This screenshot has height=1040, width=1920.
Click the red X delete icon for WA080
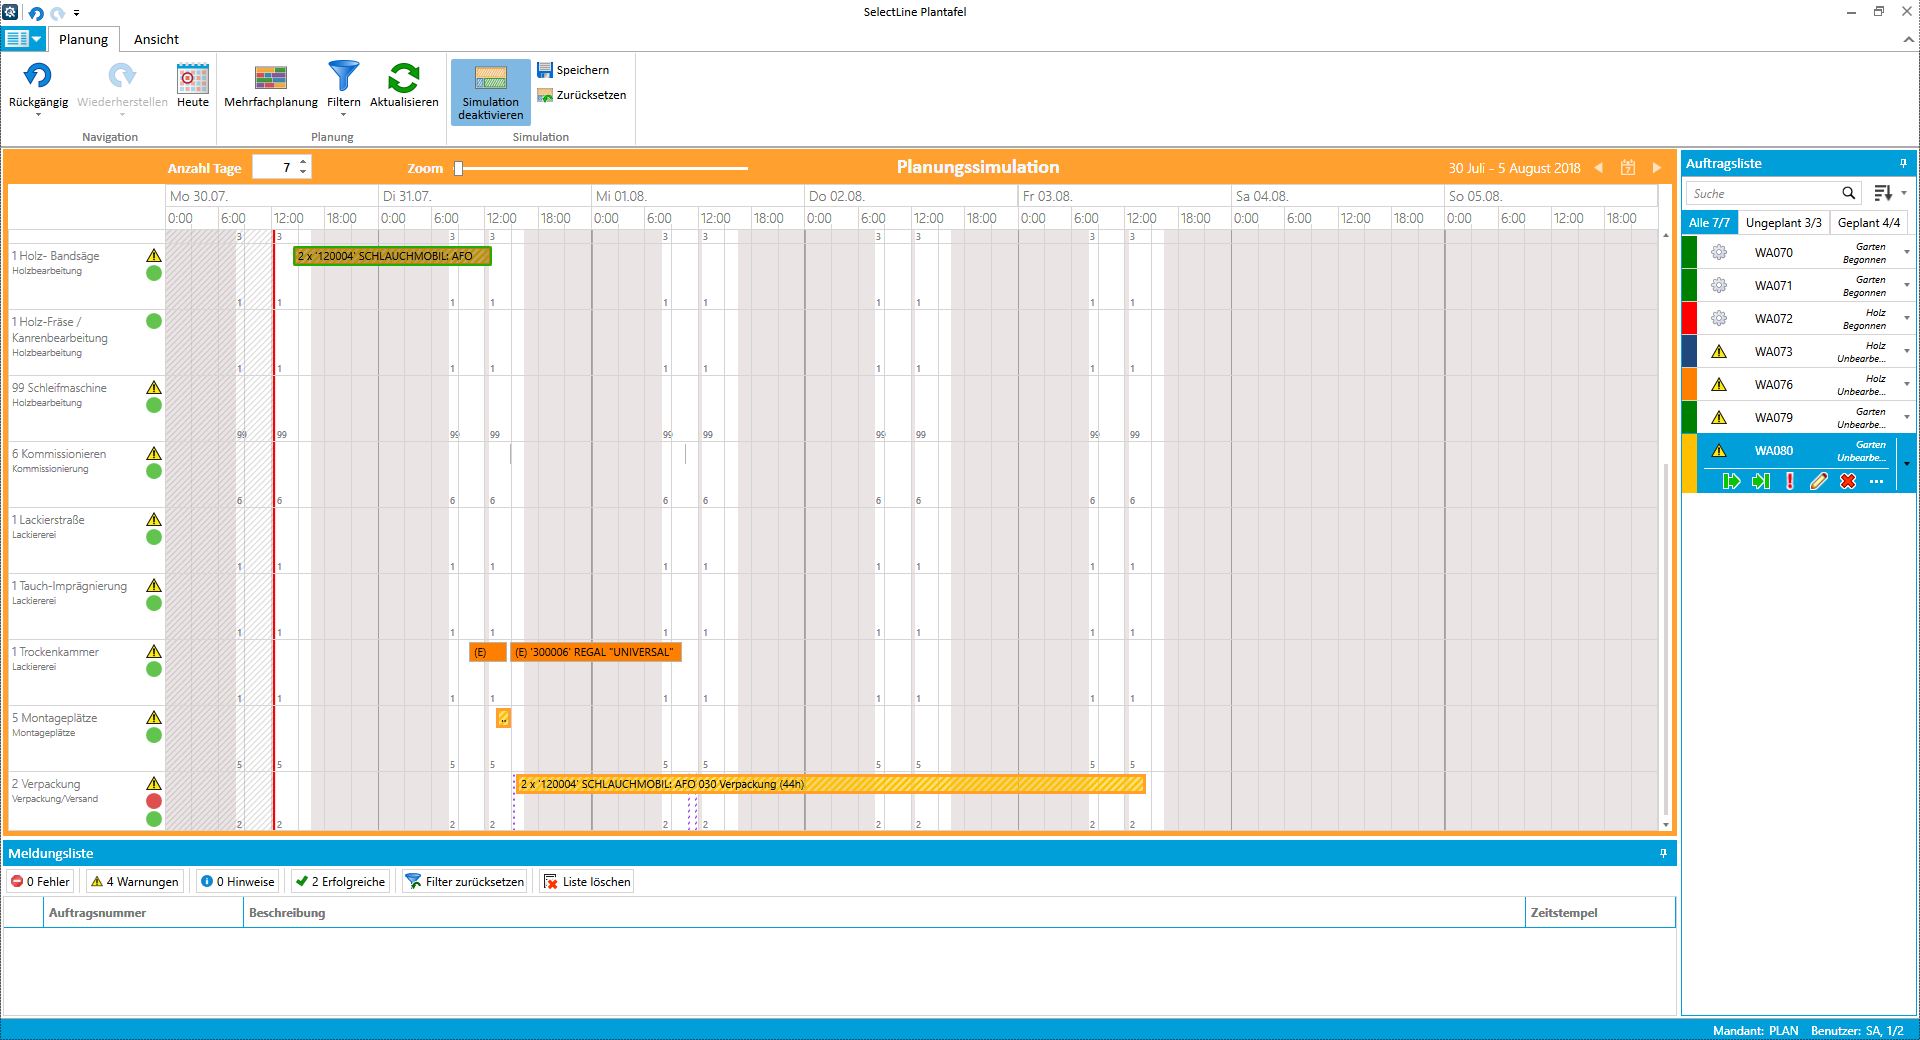coord(1847,481)
